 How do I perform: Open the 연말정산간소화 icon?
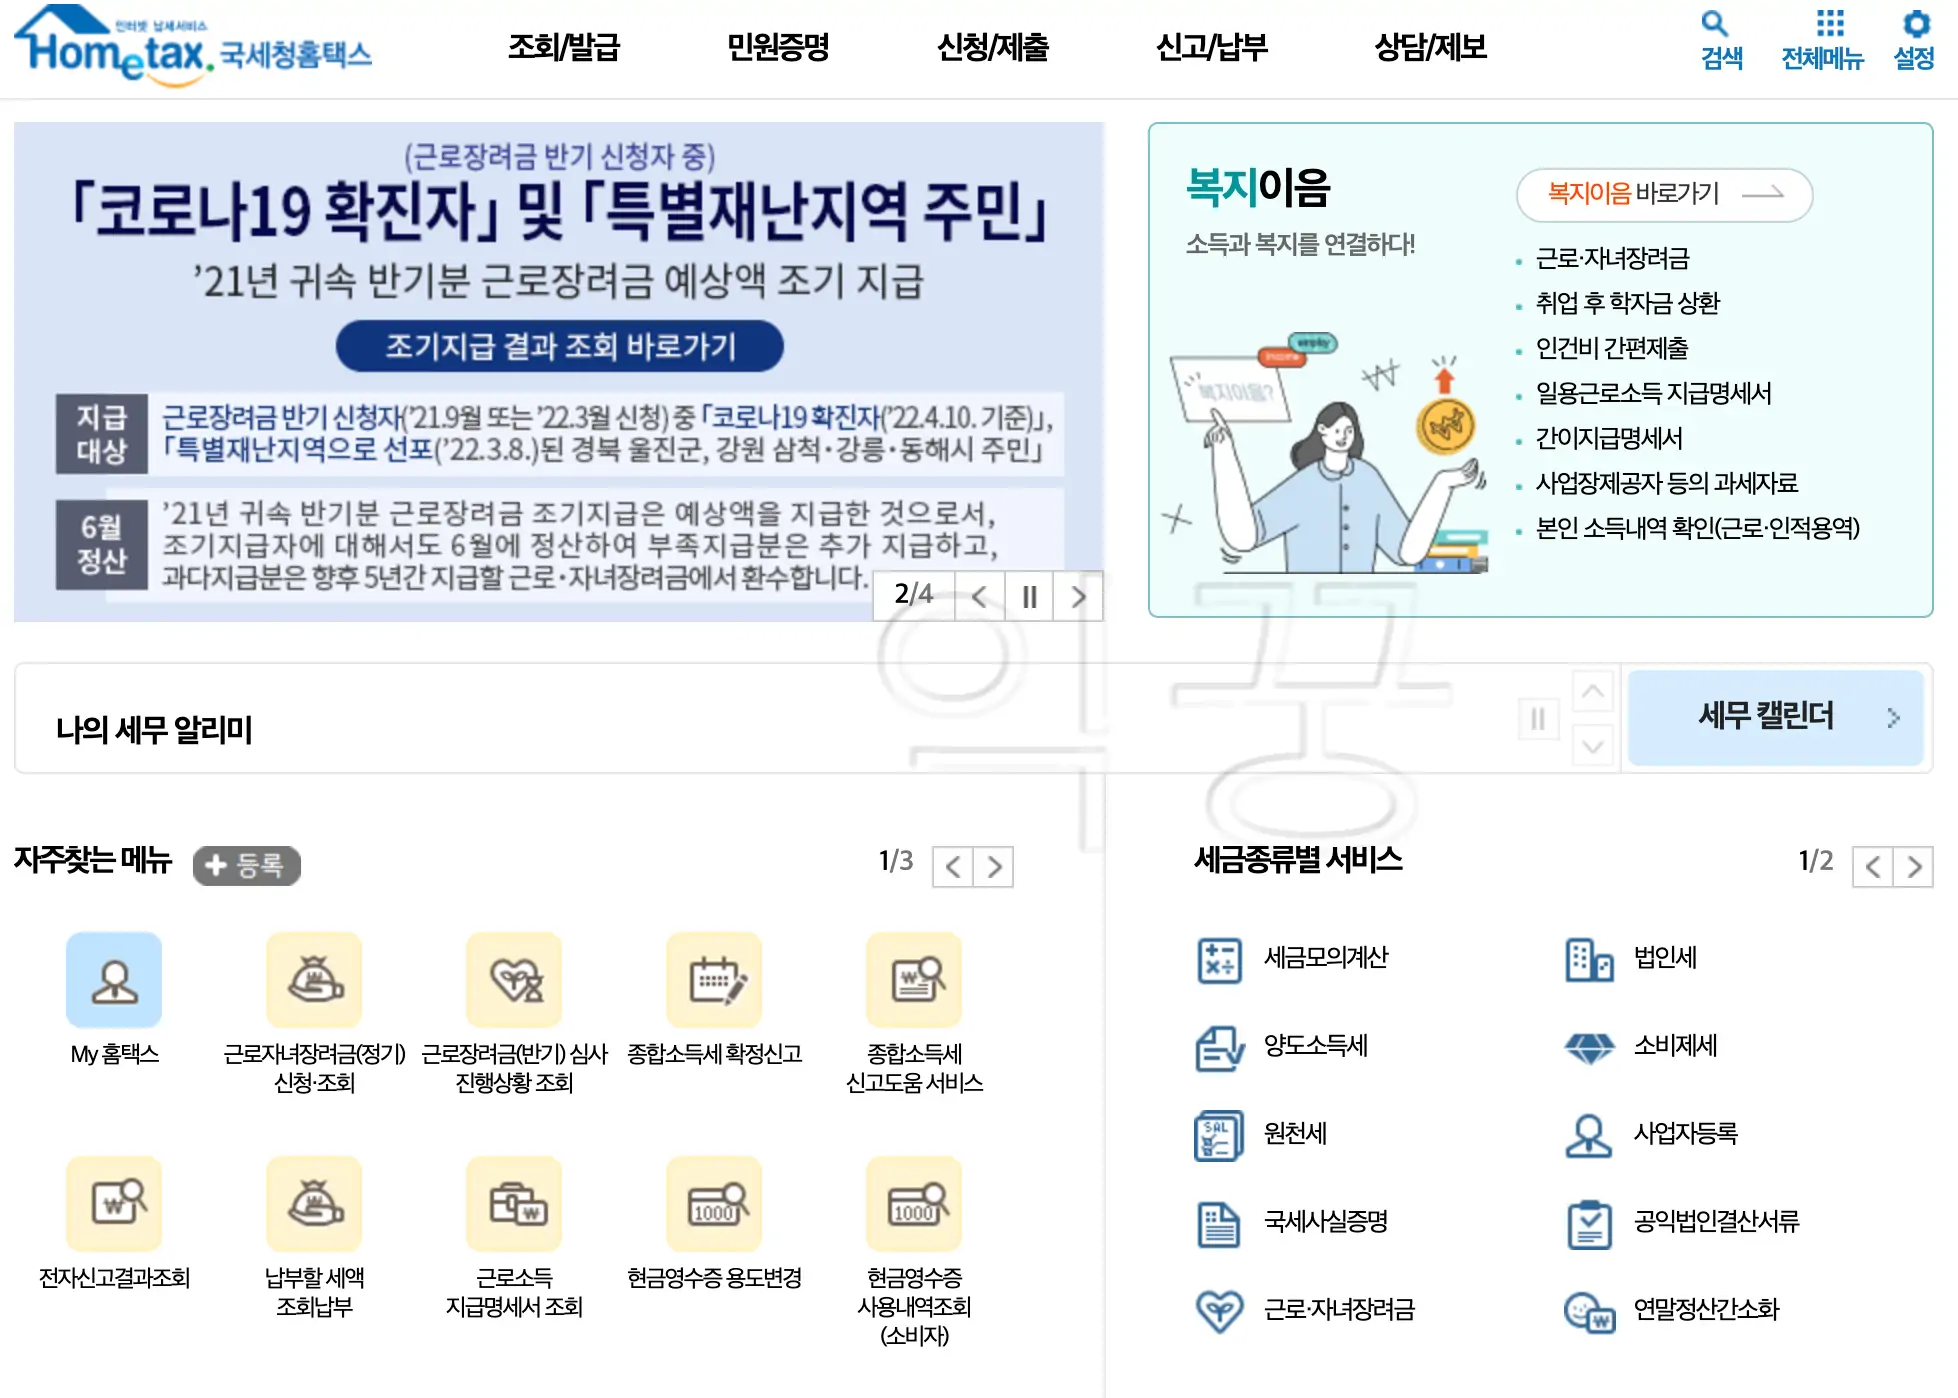[x=1590, y=1312]
